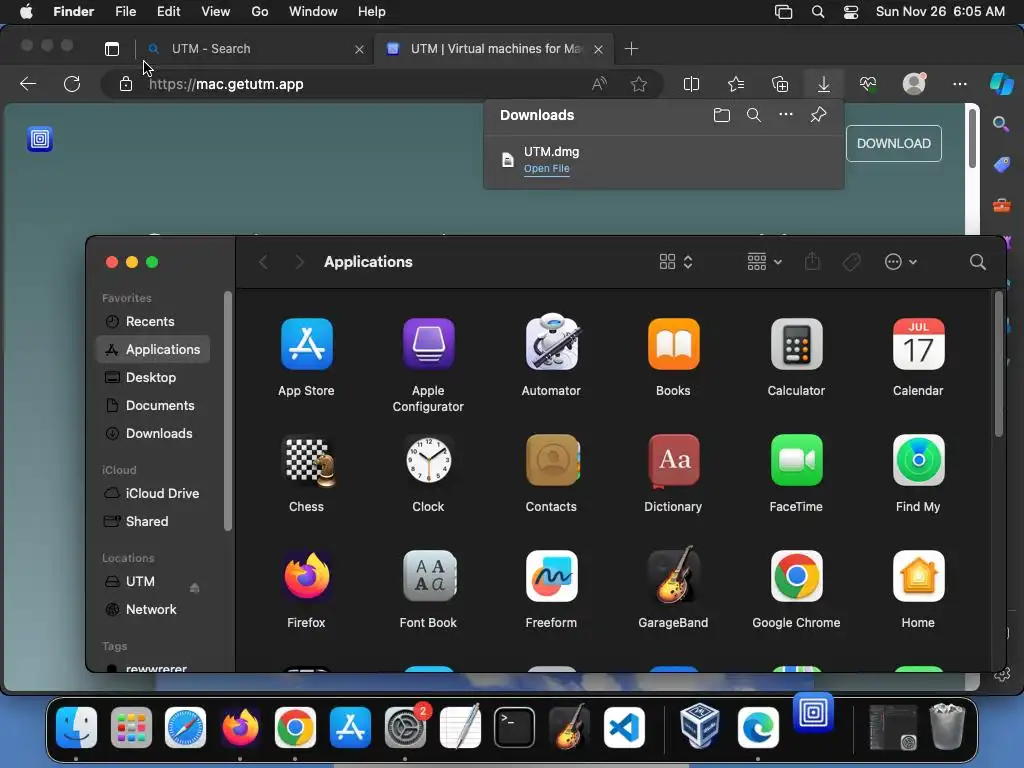Select the FaceTime app icon

[x=796, y=460]
